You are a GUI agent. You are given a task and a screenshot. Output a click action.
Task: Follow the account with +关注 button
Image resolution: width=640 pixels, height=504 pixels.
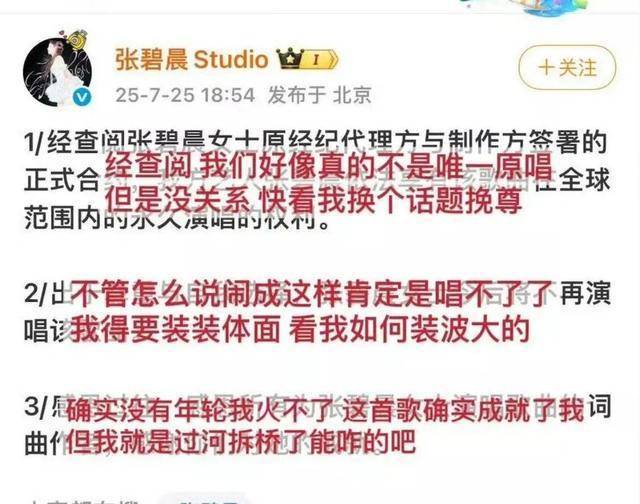pos(567,67)
